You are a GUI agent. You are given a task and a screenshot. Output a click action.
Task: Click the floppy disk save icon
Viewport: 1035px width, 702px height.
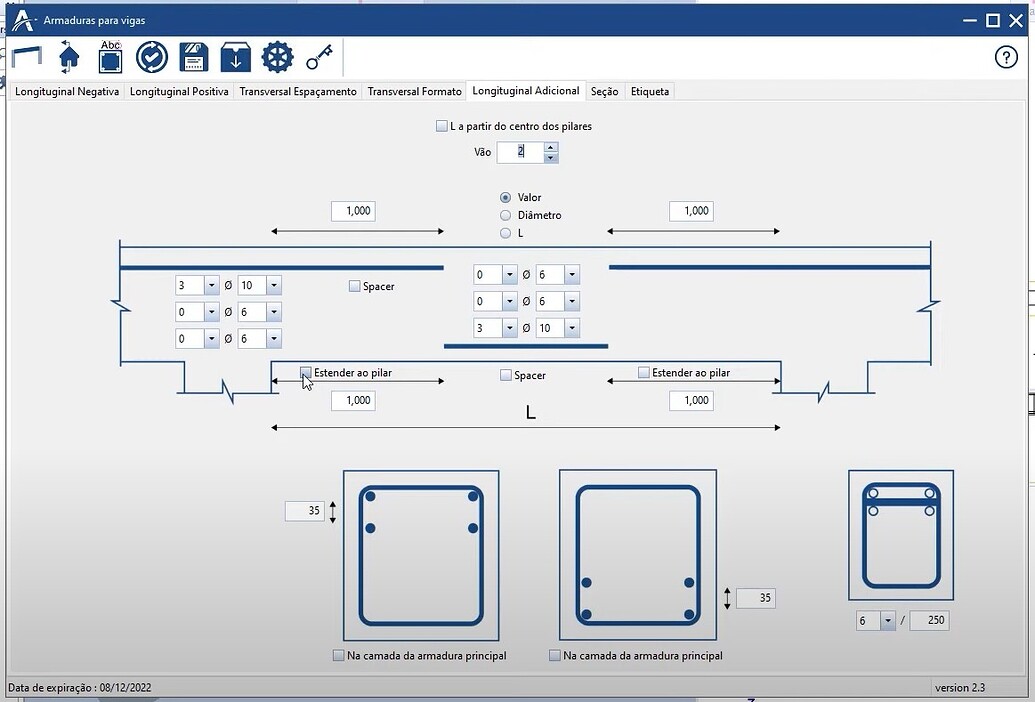pos(194,57)
